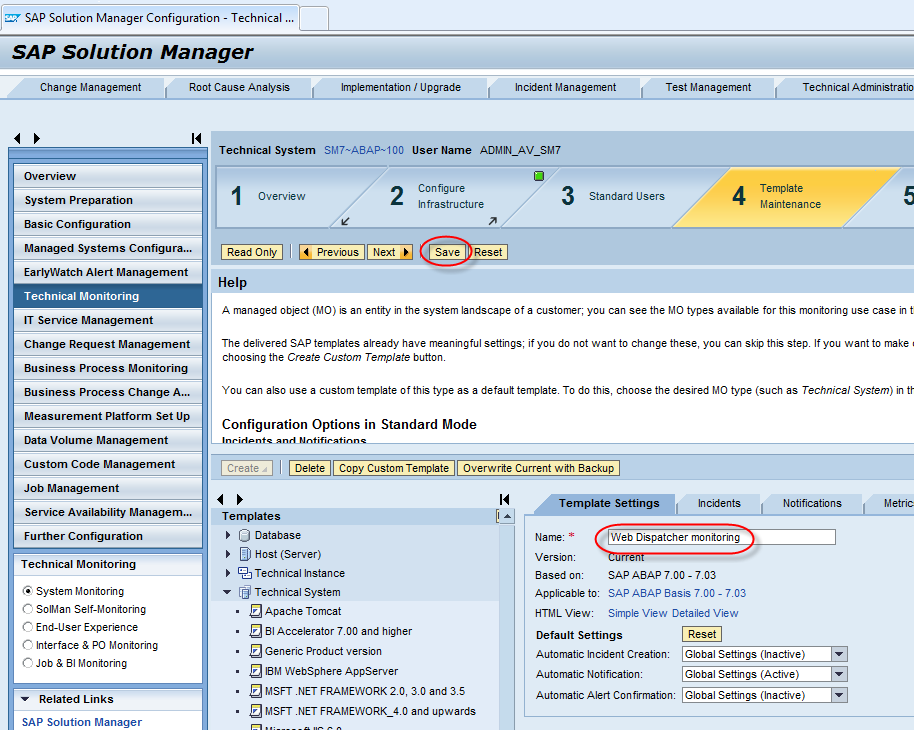
Task: Open the SM7~ABAP~100 technical system link
Action: [364, 150]
